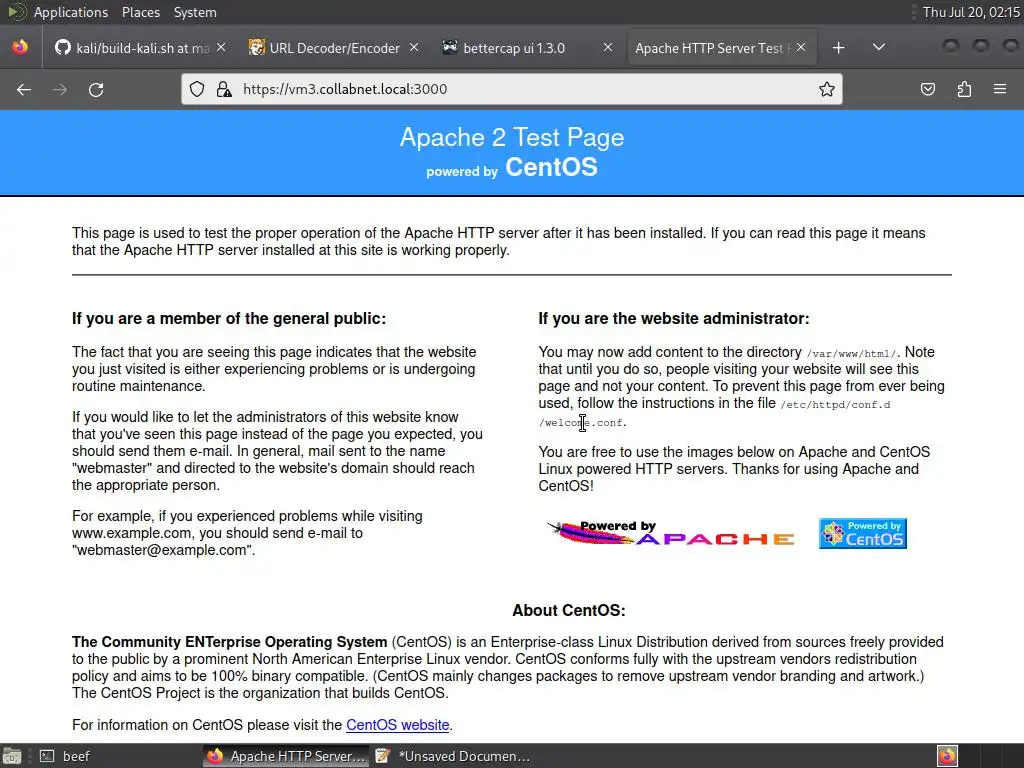Switch to URL Decoder/Encoder tab
Screen dimensions: 1024x768
(x=333, y=48)
